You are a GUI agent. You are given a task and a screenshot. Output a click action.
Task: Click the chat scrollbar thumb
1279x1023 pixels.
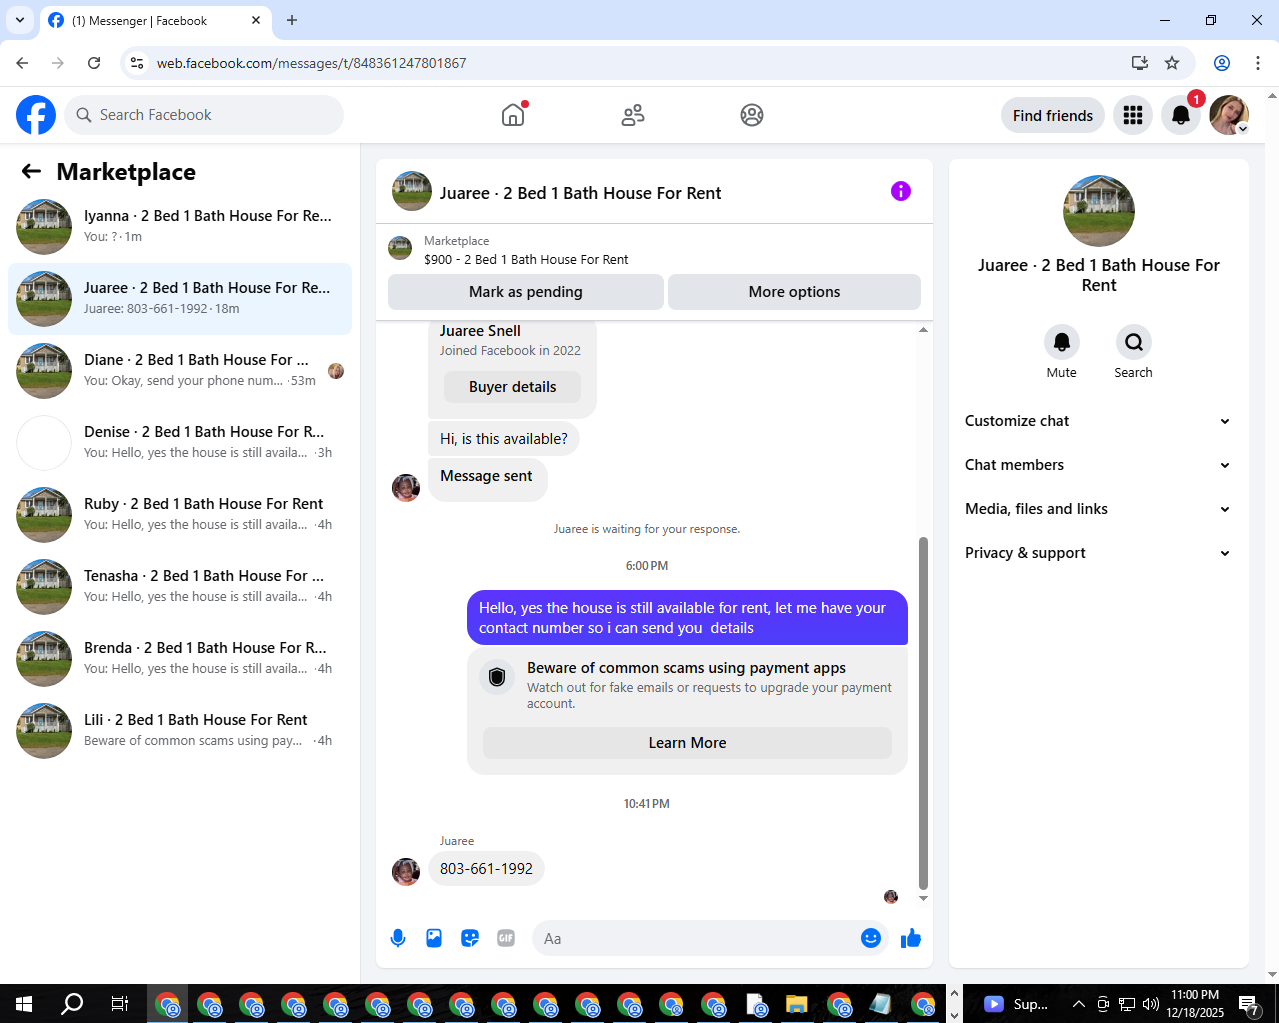[923, 713]
